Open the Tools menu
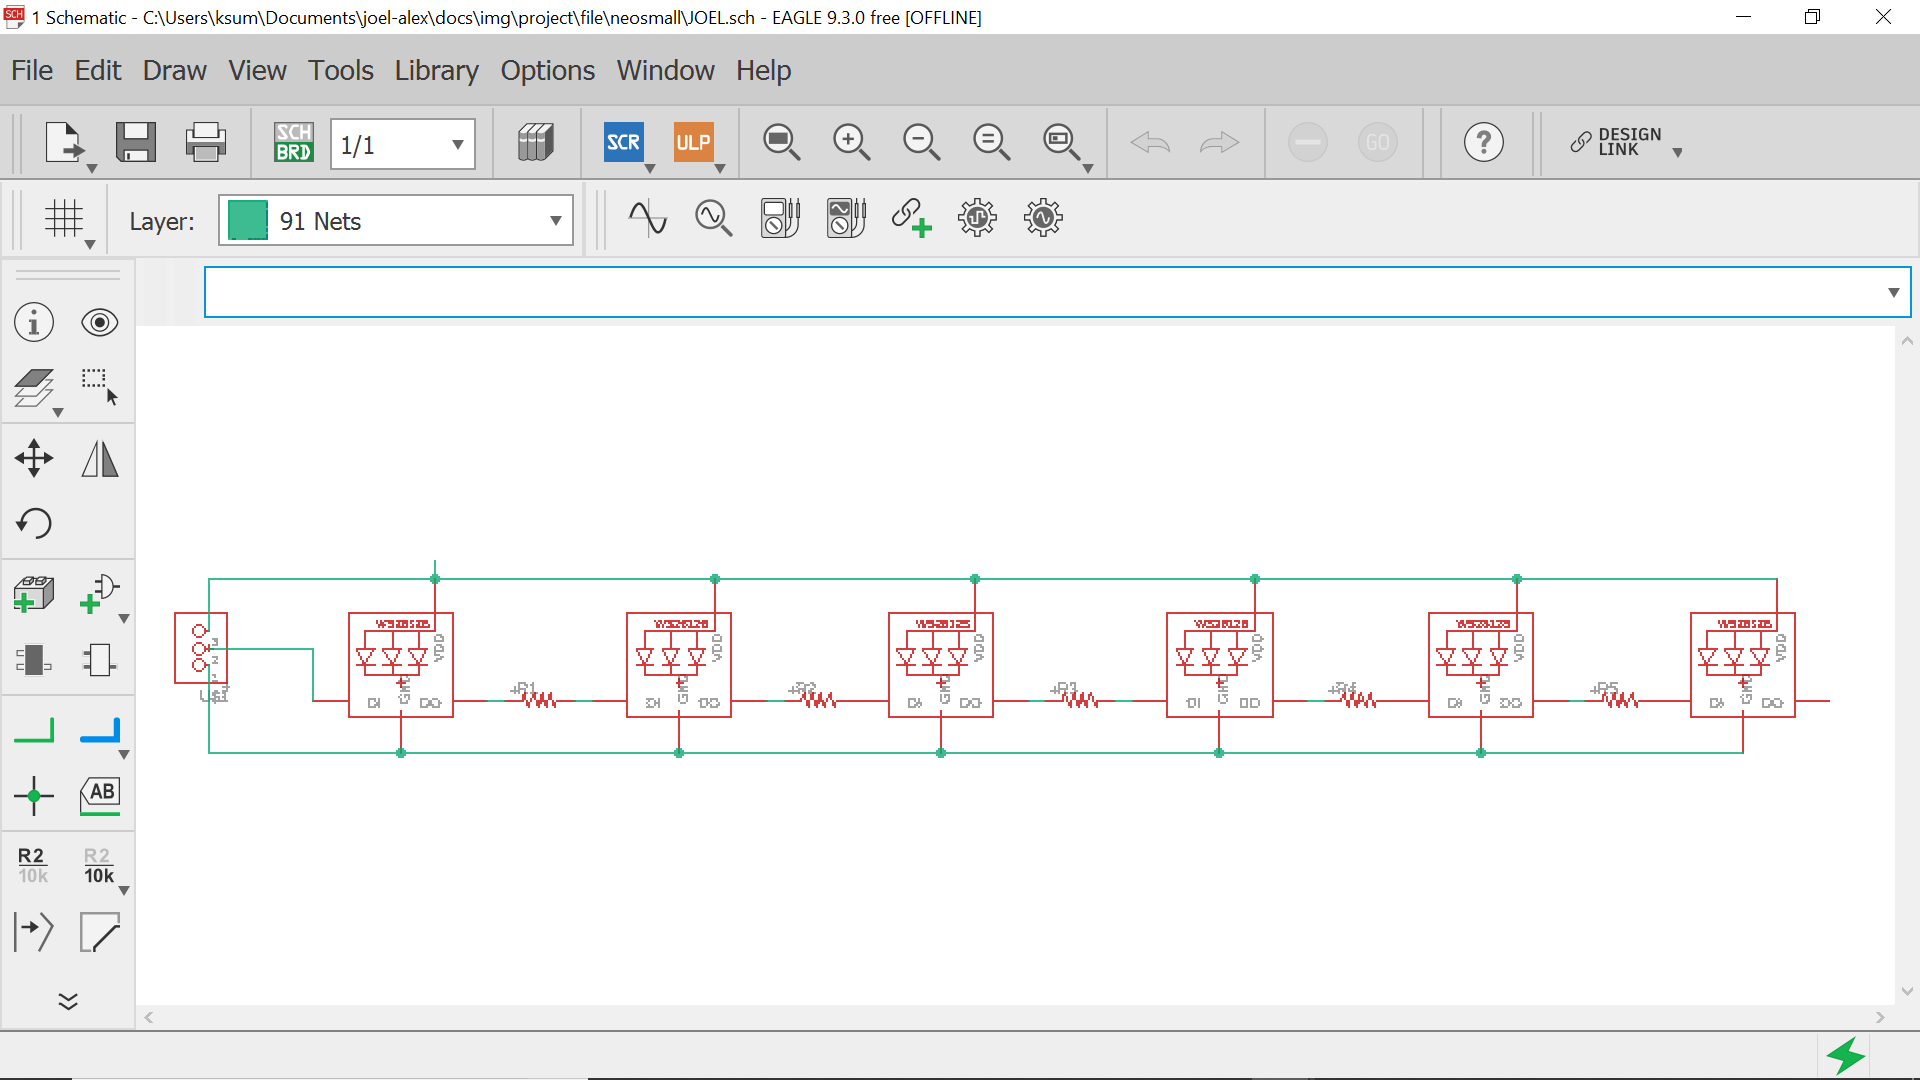 [340, 70]
